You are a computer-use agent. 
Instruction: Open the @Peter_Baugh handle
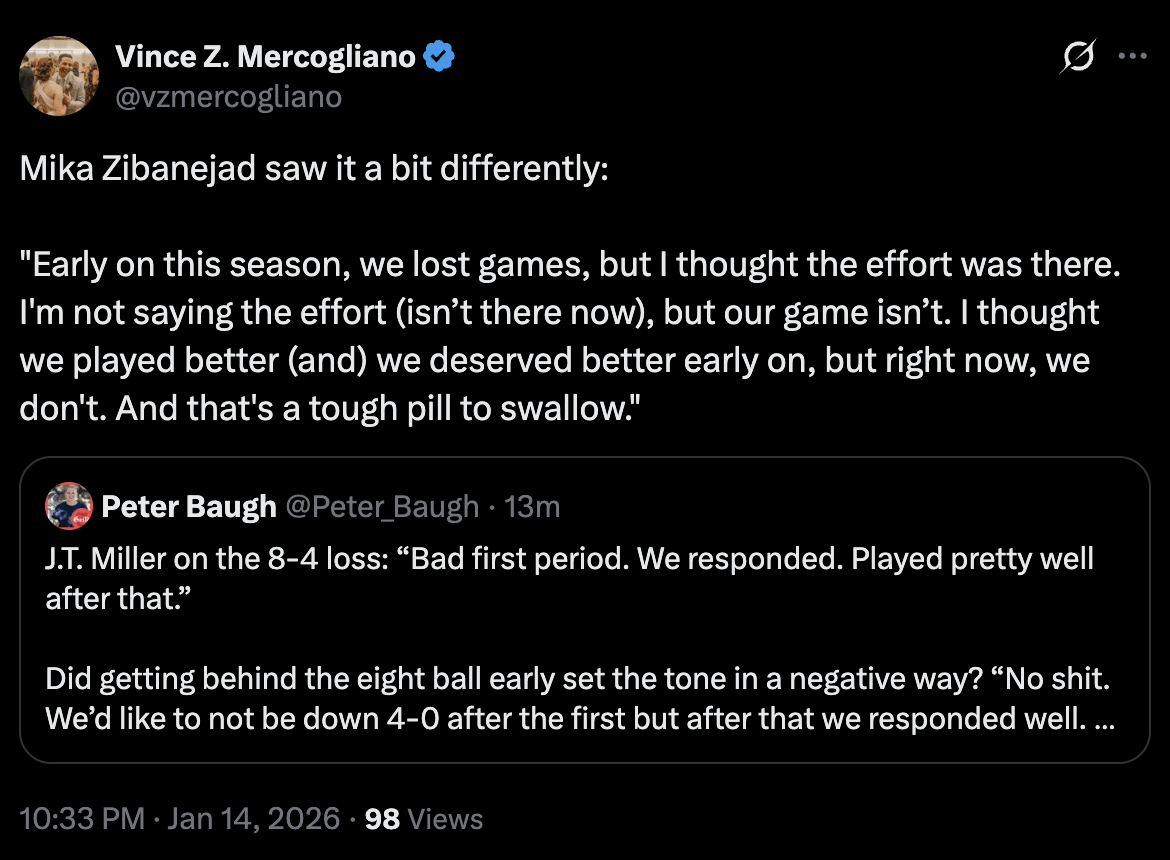(x=383, y=507)
